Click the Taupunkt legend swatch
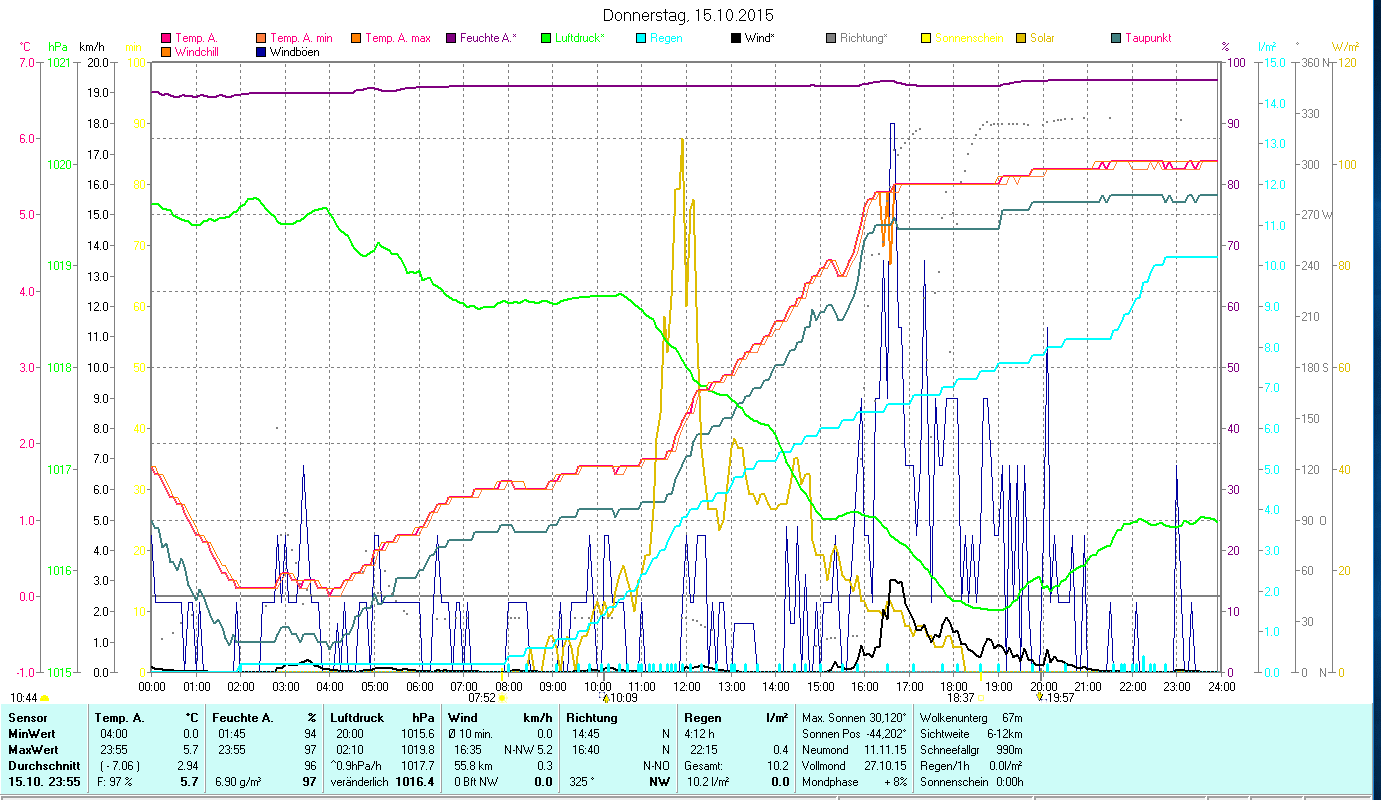Image resolution: width=1381 pixels, height=800 pixels. (1115, 38)
